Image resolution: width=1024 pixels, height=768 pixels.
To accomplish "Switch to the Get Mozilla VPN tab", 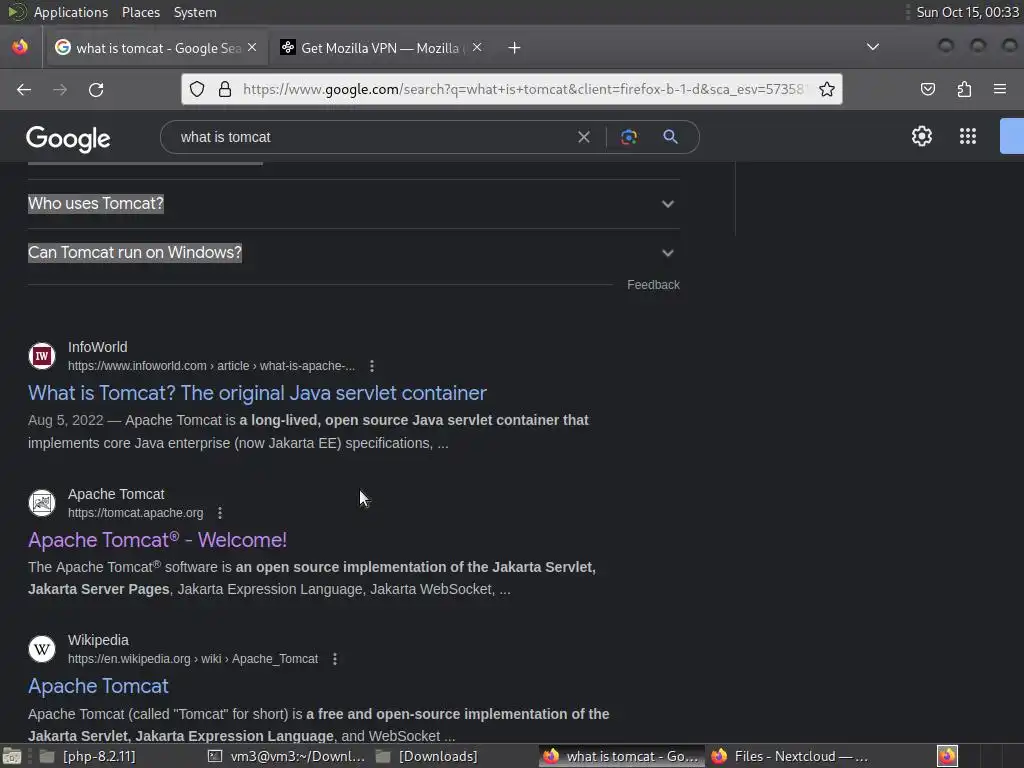I will 381,48.
